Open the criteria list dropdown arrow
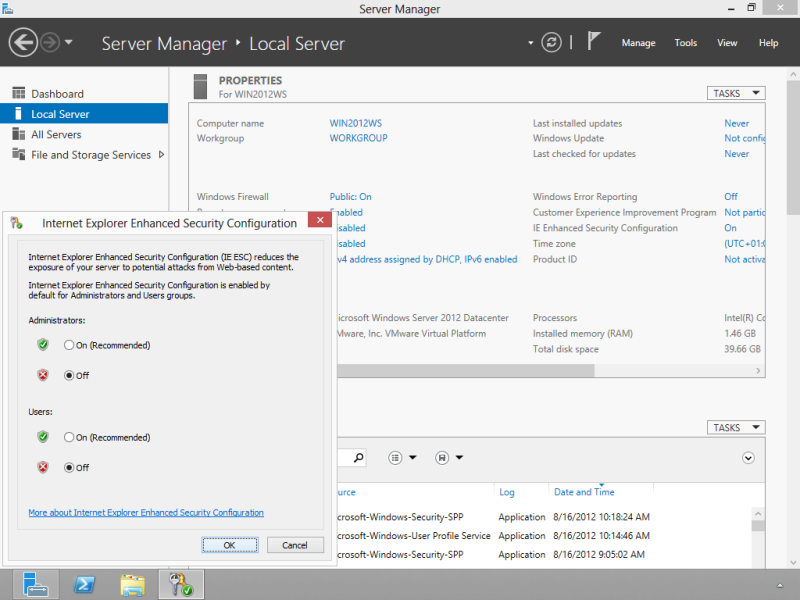The height and width of the screenshot is (600, 800). pos(413,458)
